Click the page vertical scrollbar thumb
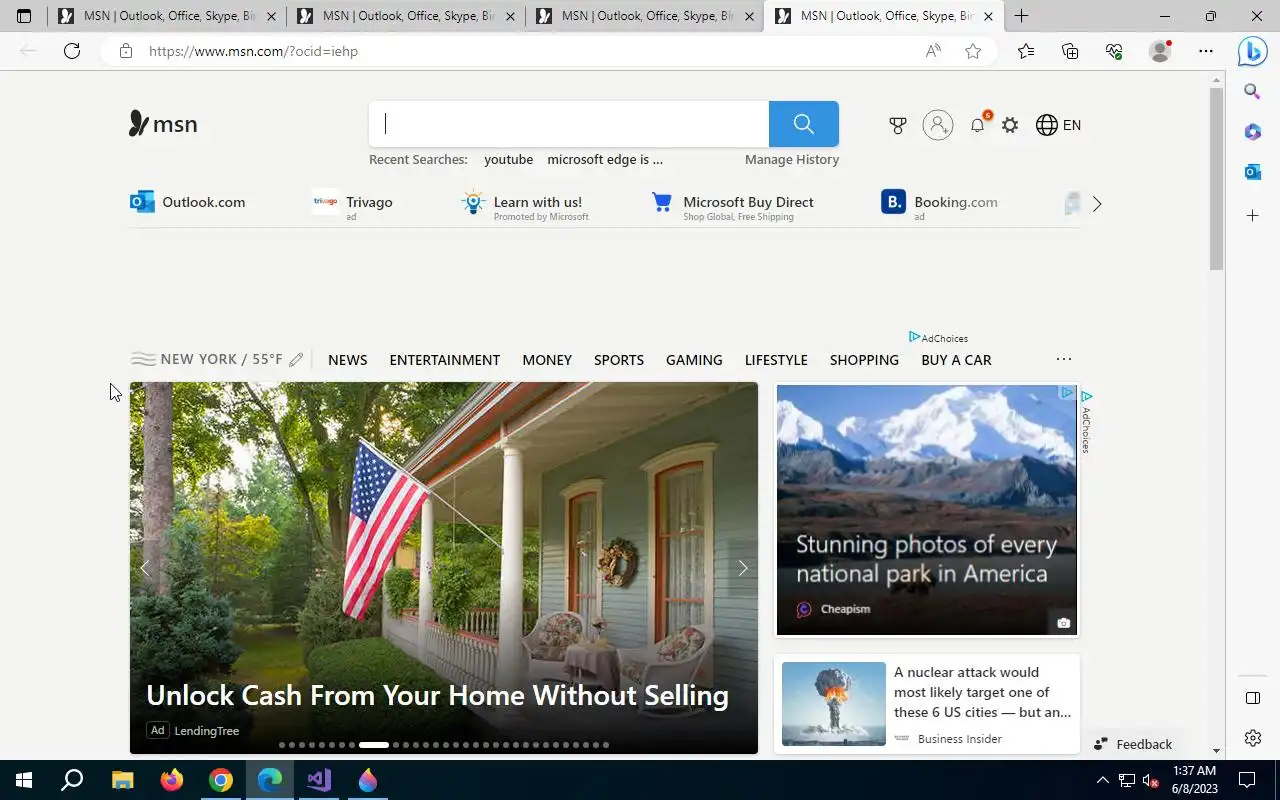Image resolution: width=1280 pixels, height=800 pixels. (x=1216, y=178)
